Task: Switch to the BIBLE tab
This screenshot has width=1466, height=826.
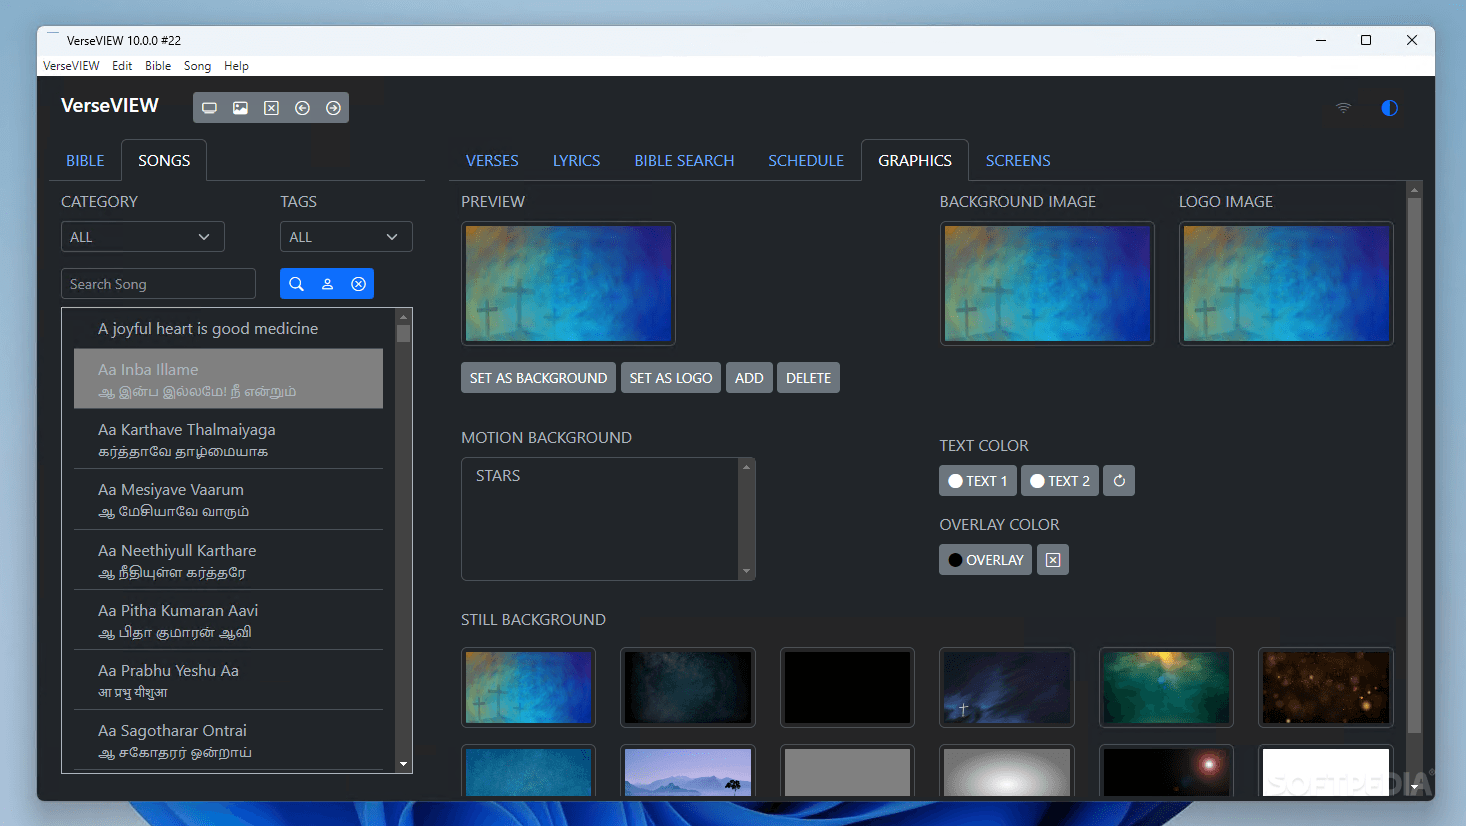Action: click(85, 160)
